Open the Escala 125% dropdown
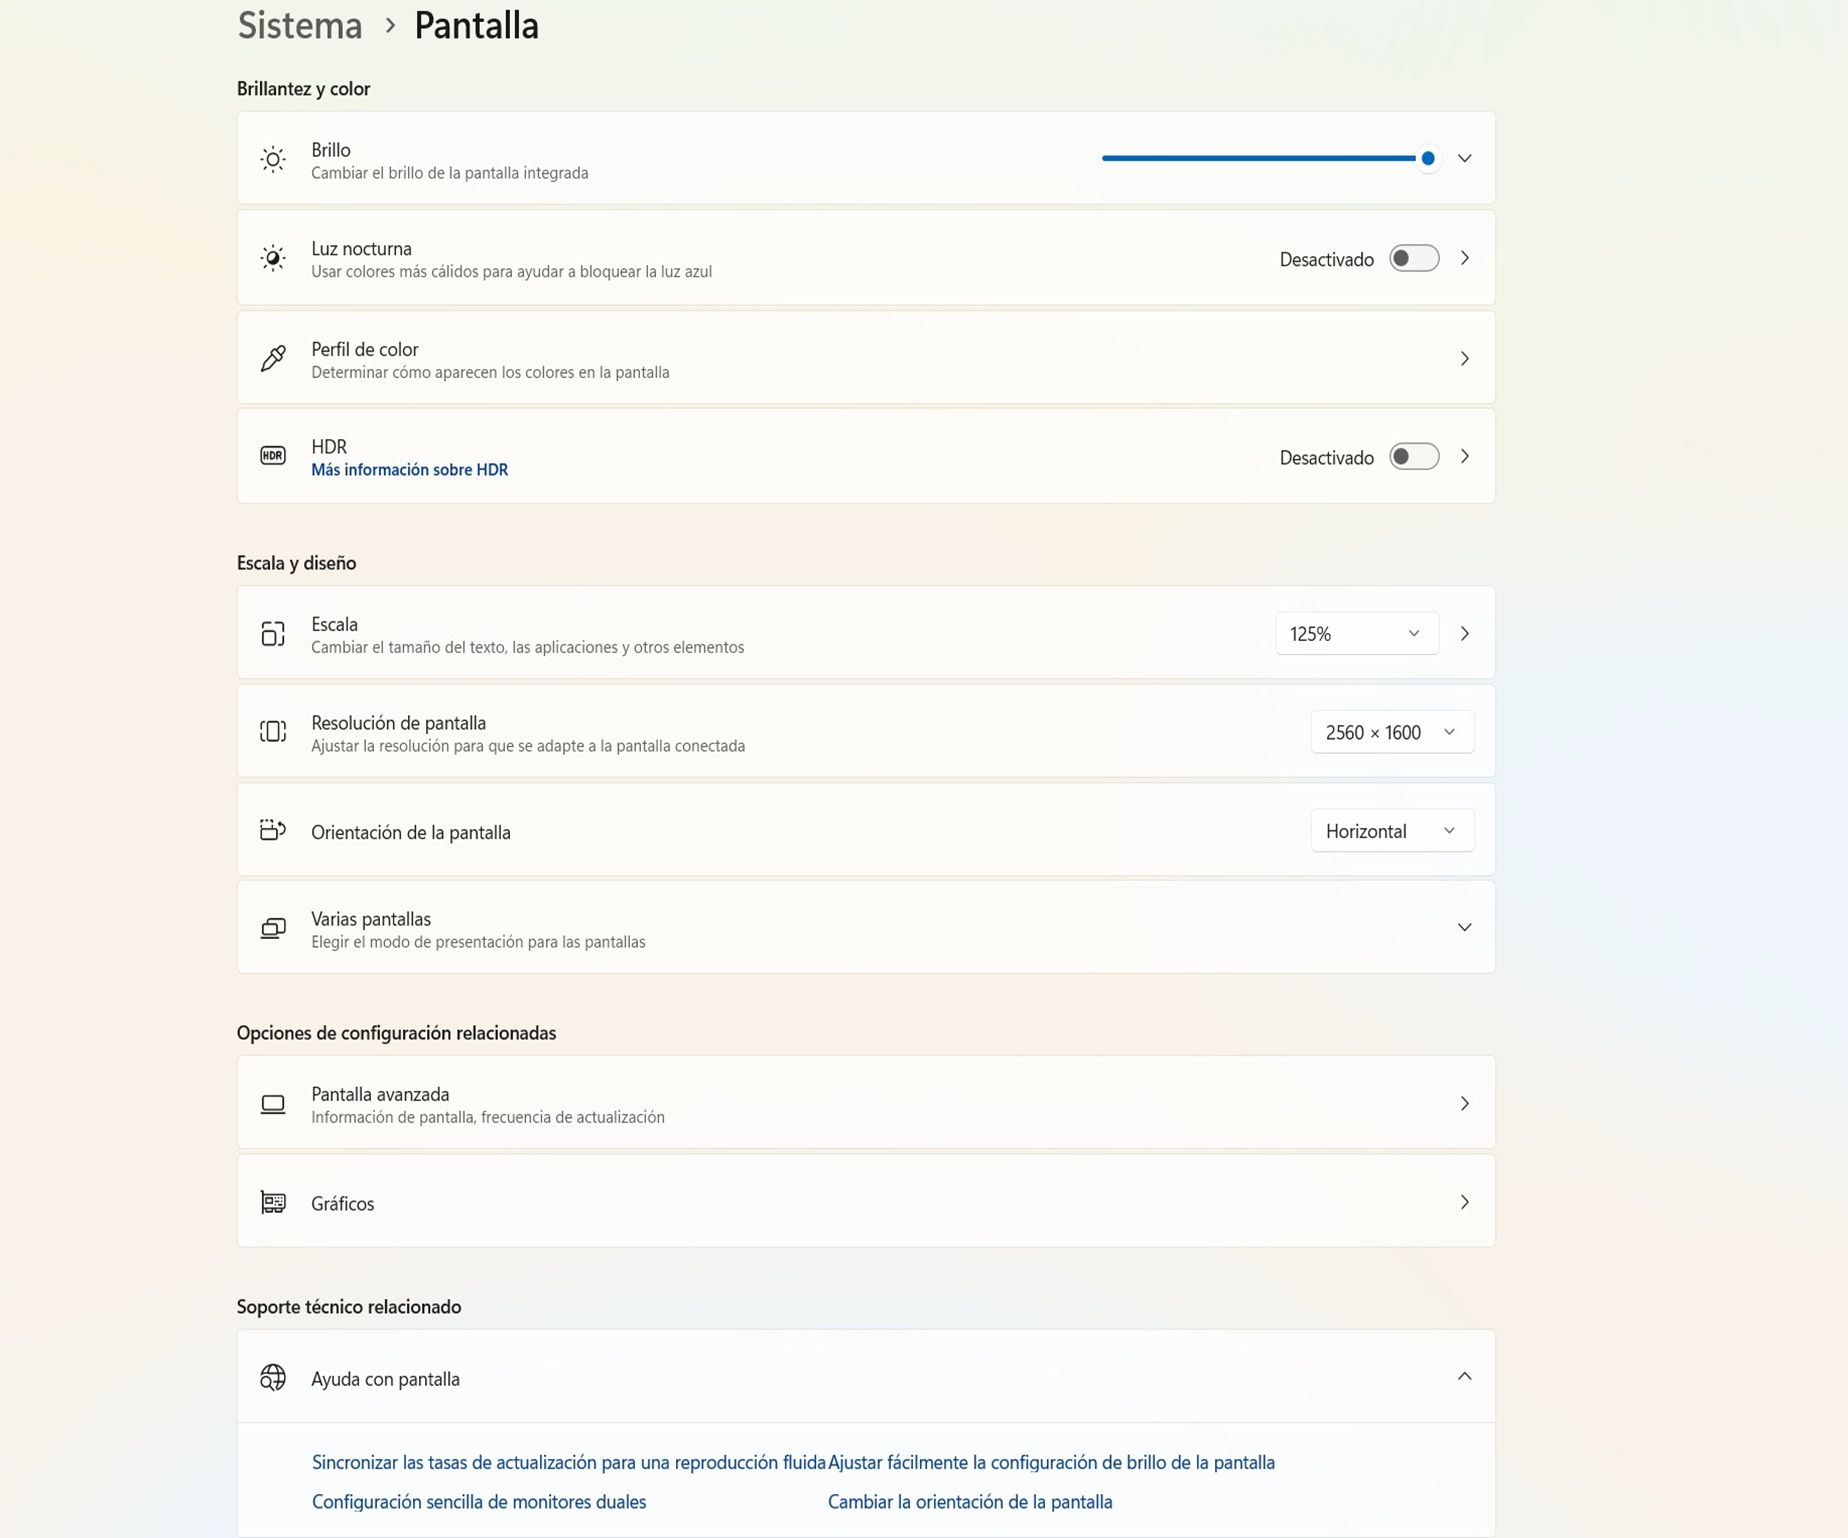The width and height of the screenshot is (1848, 1538). coord(1356,633)
